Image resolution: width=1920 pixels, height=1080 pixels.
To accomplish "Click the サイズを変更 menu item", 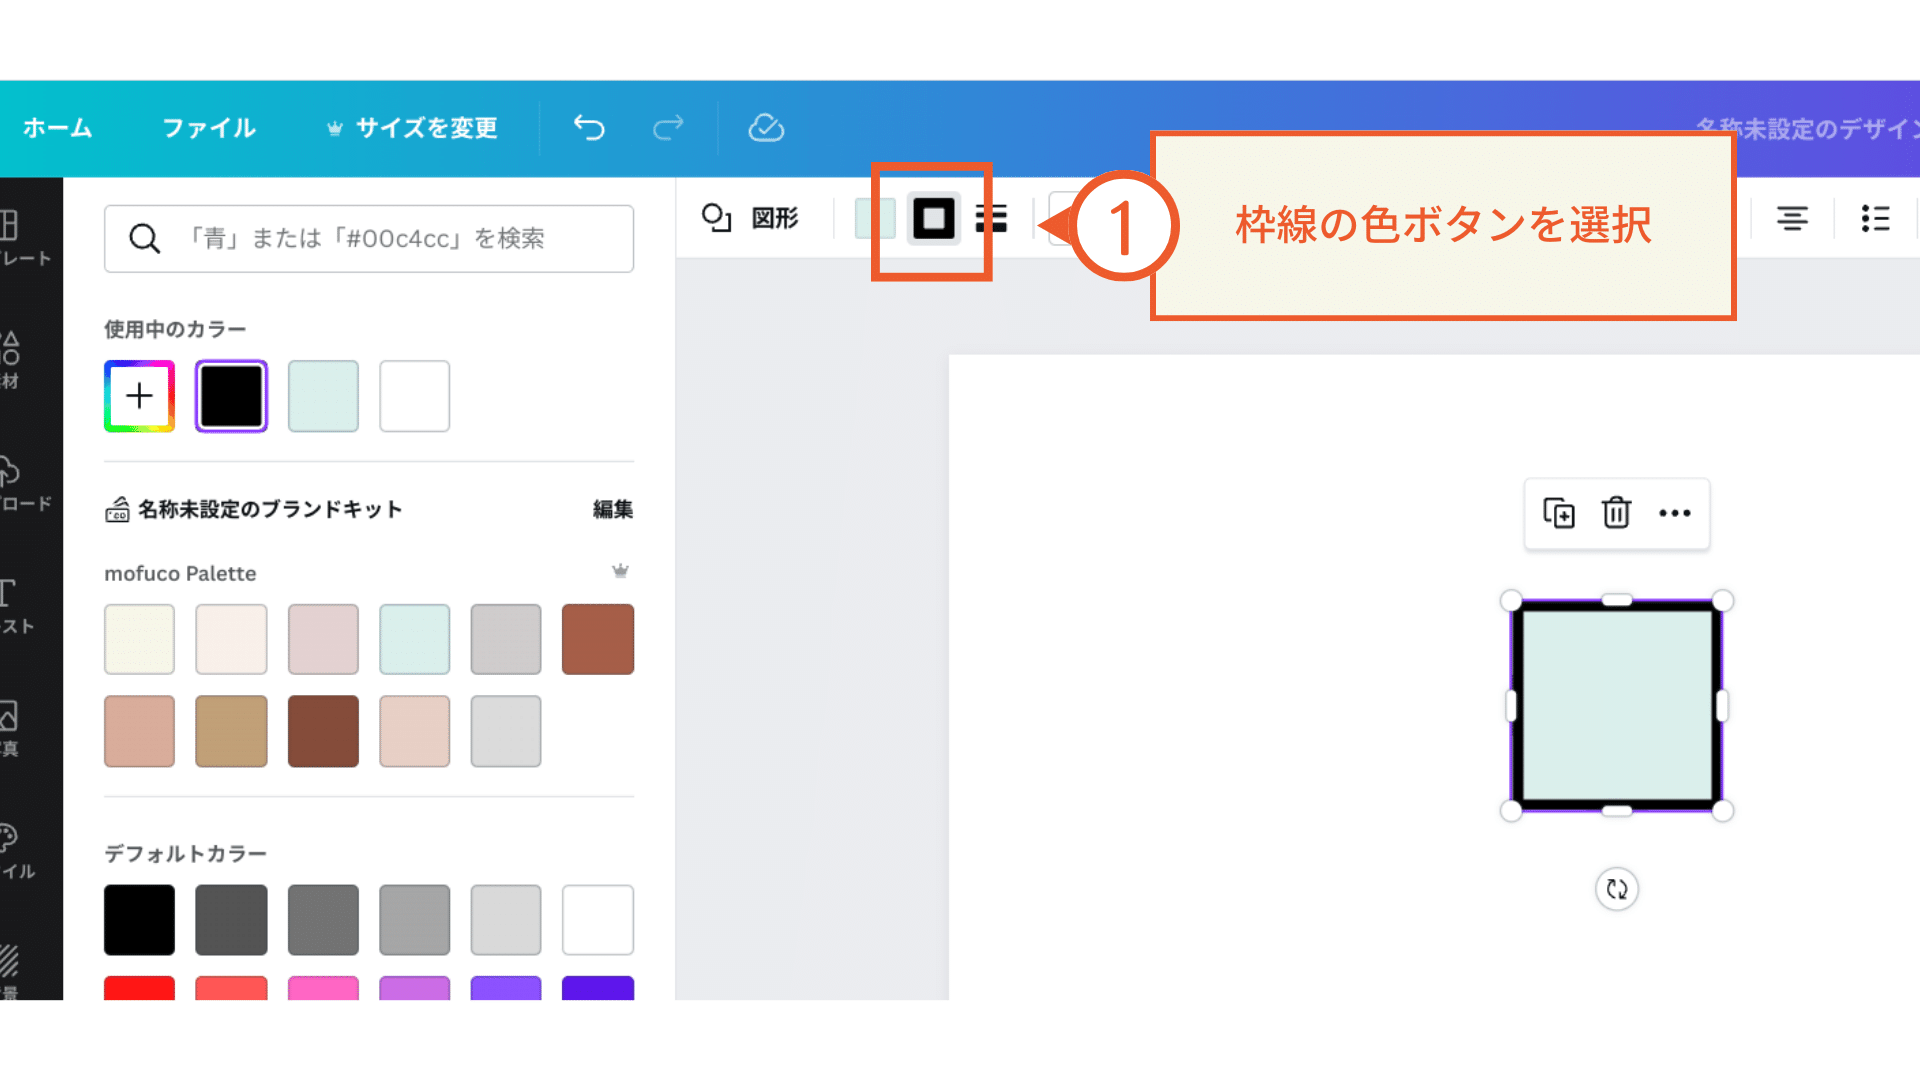I will 426,128.
